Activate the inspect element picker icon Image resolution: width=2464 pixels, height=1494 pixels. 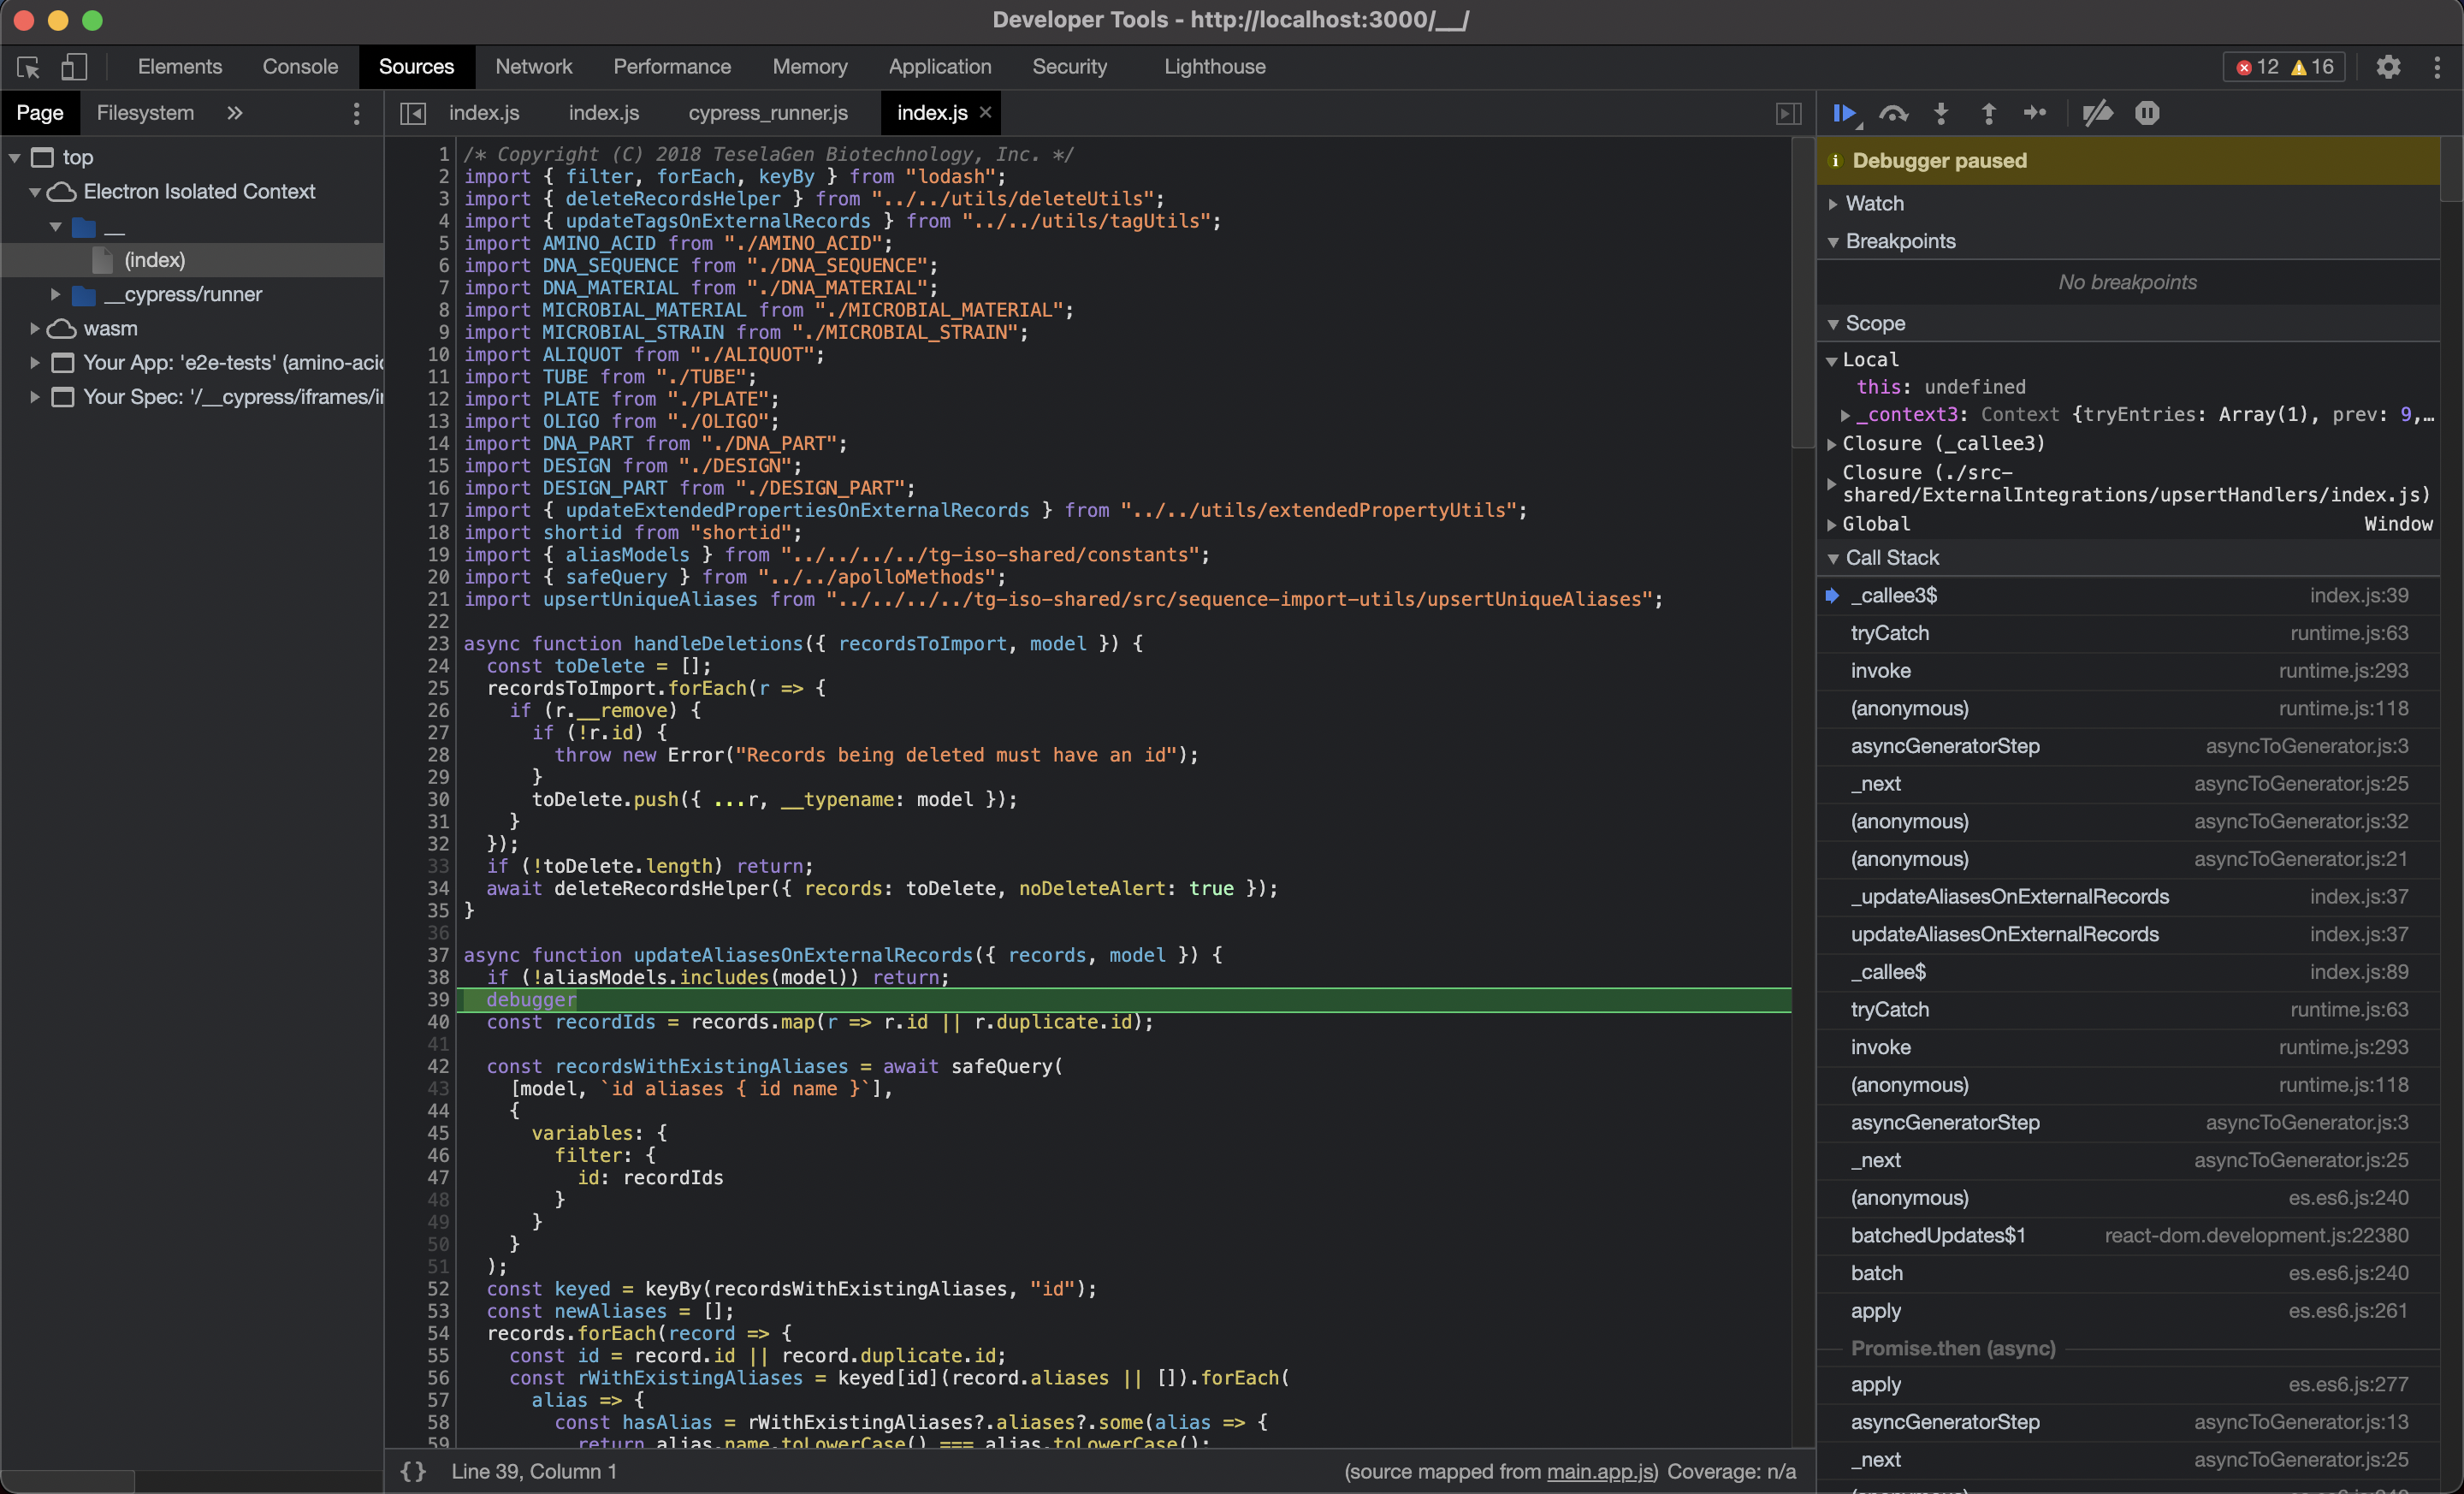(x=28, y=67)
